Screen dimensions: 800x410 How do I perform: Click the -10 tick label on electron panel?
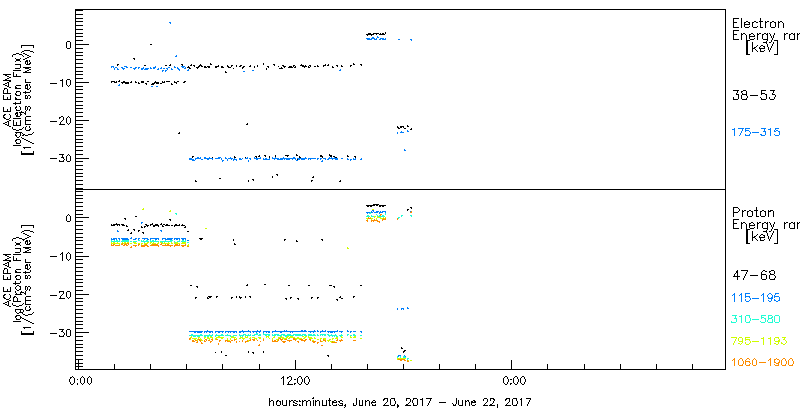point(60,83)
